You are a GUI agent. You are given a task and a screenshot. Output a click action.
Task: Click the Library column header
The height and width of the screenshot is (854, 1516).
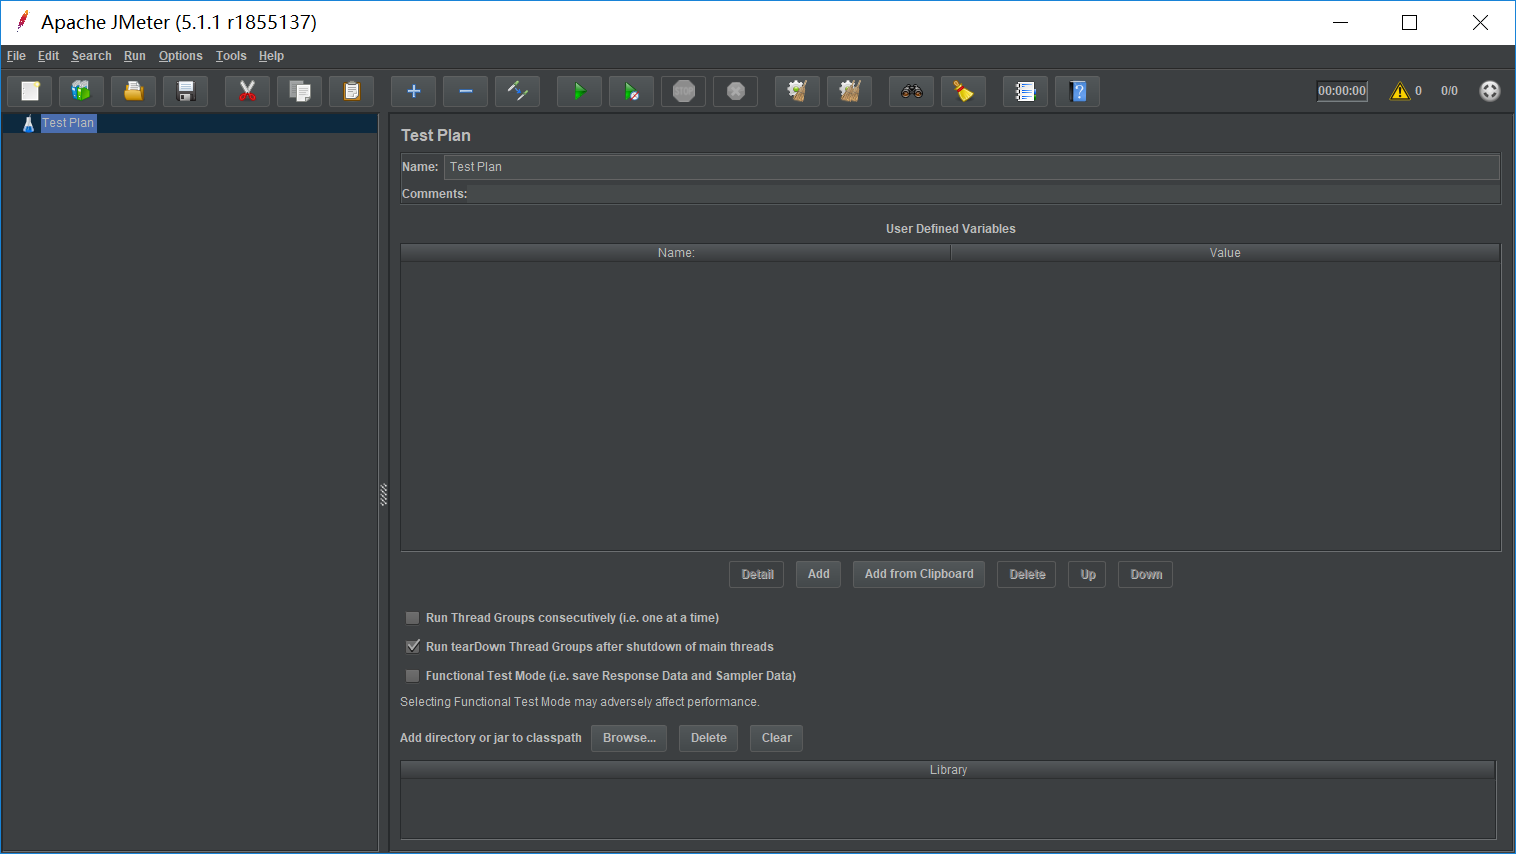click(948, 770)
